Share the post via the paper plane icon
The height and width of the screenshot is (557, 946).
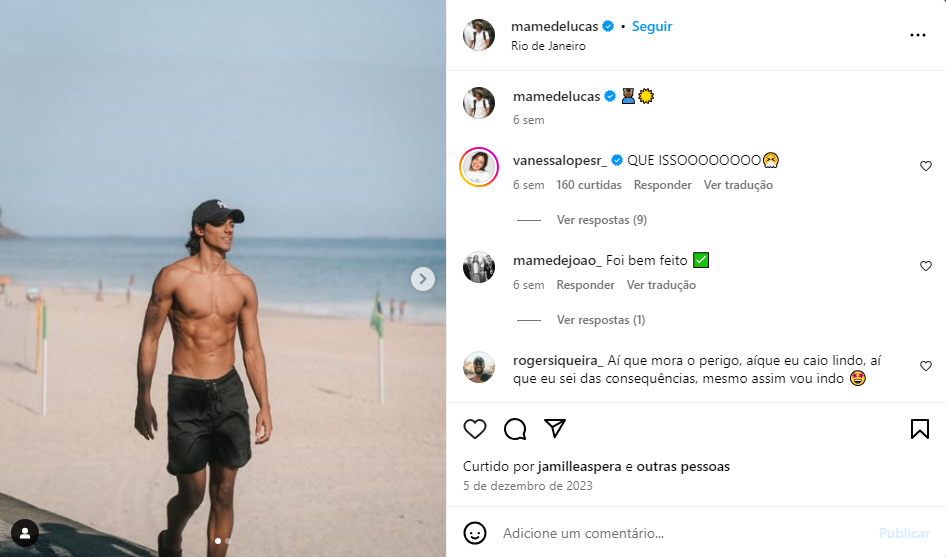coord(555,428)
